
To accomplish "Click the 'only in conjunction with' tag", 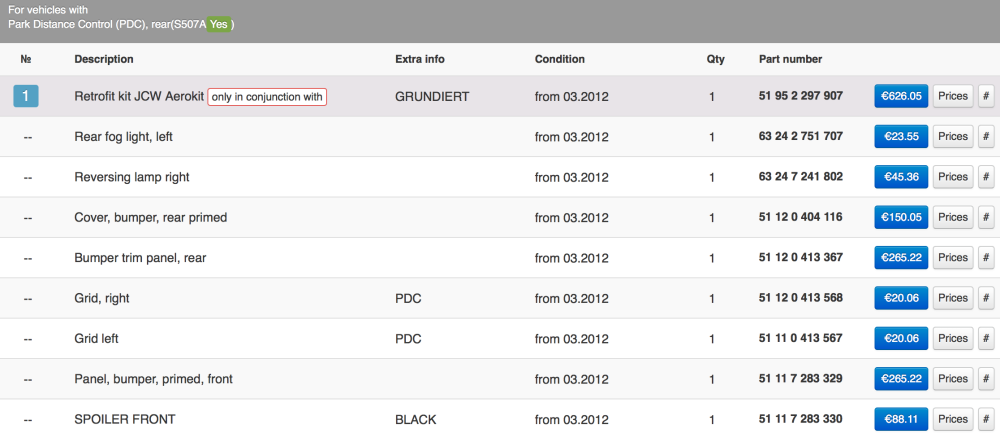I will pos(267,97).
